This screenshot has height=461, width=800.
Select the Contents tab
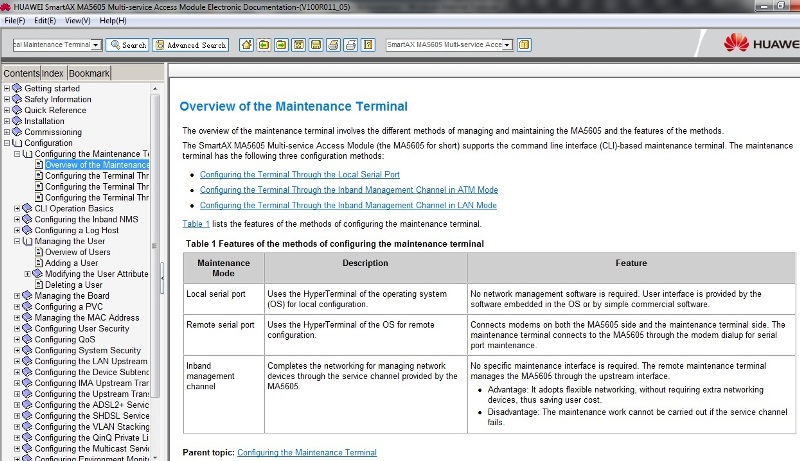coord(21,73)
